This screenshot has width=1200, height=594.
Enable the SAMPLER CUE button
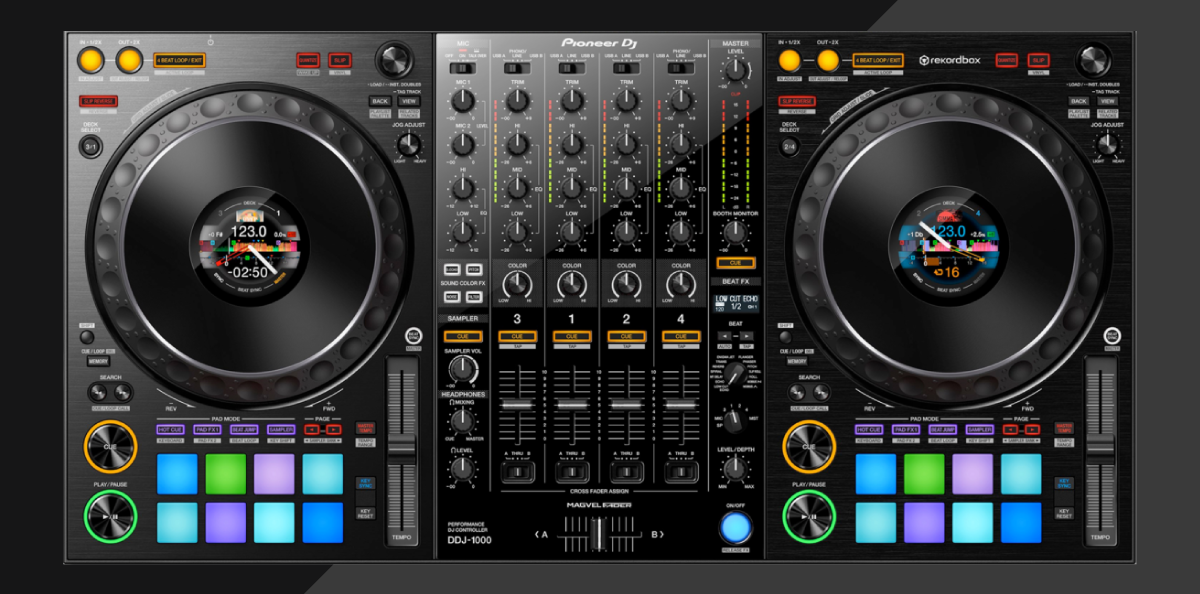(463, 337)
